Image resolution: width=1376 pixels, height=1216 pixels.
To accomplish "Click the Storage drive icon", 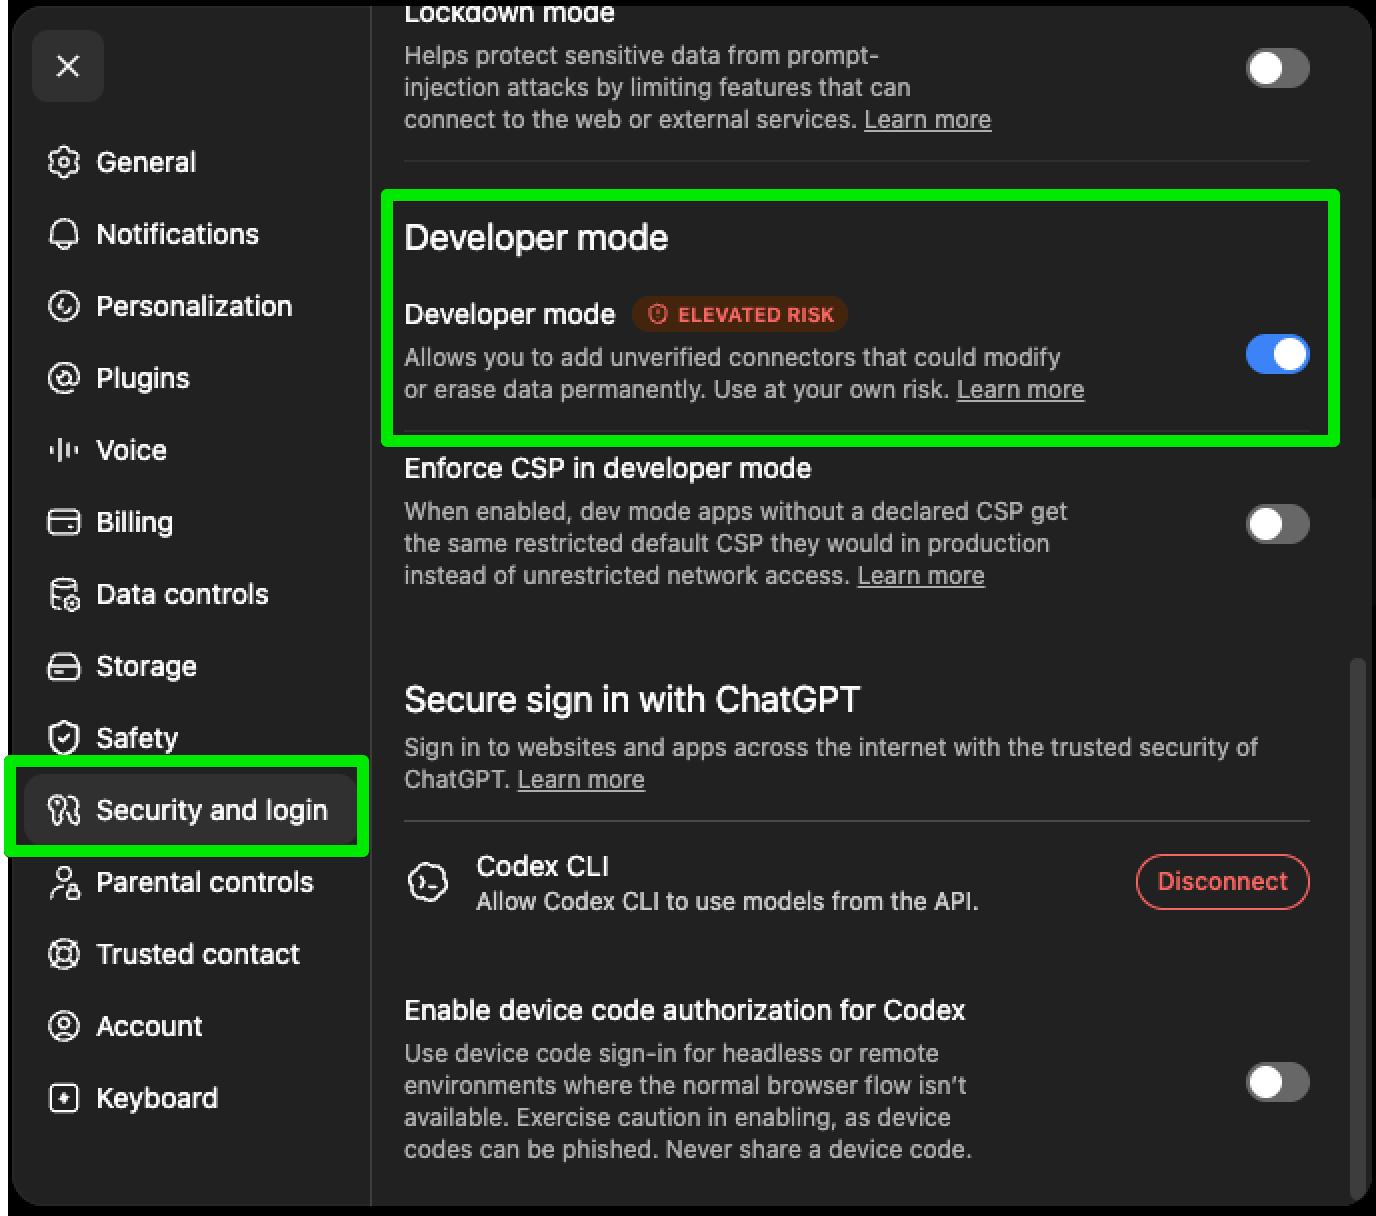I will click(x=64, y=666).
